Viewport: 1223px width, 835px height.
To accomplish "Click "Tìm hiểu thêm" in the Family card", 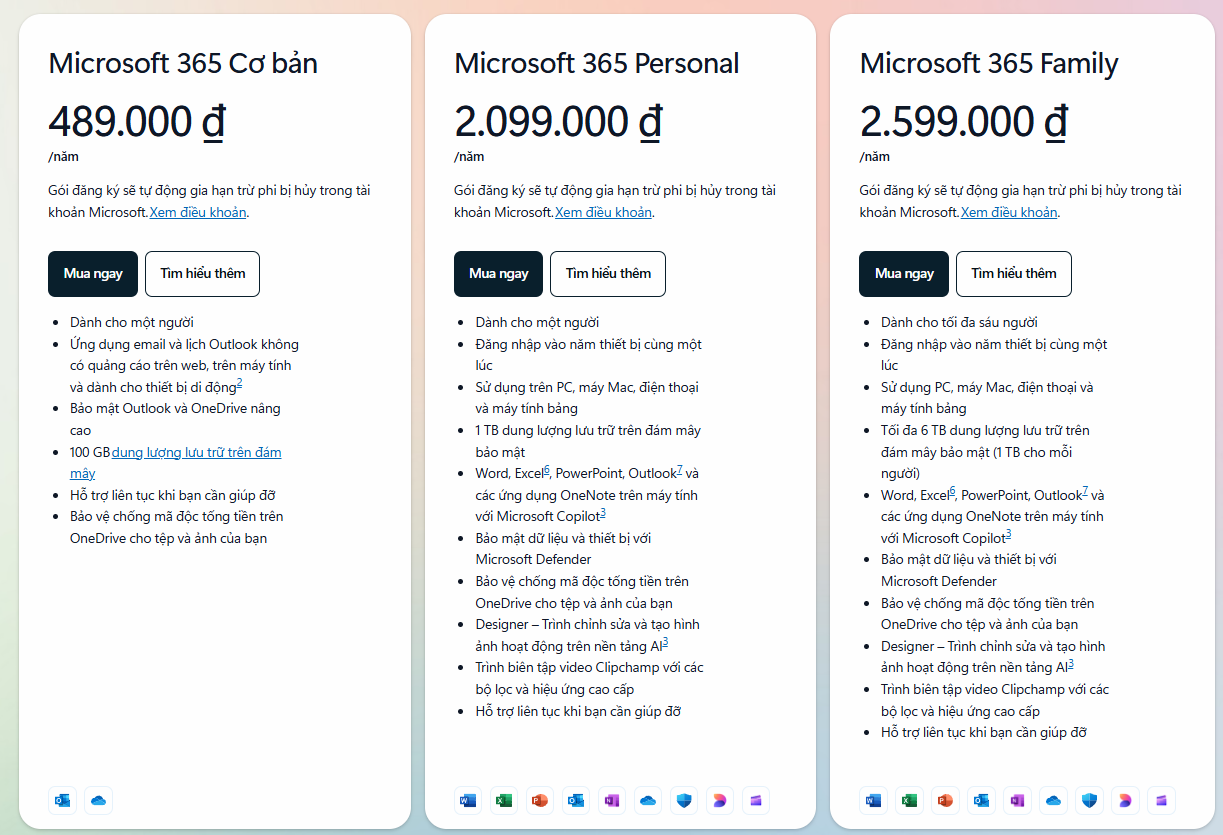I will [1013, 274].
